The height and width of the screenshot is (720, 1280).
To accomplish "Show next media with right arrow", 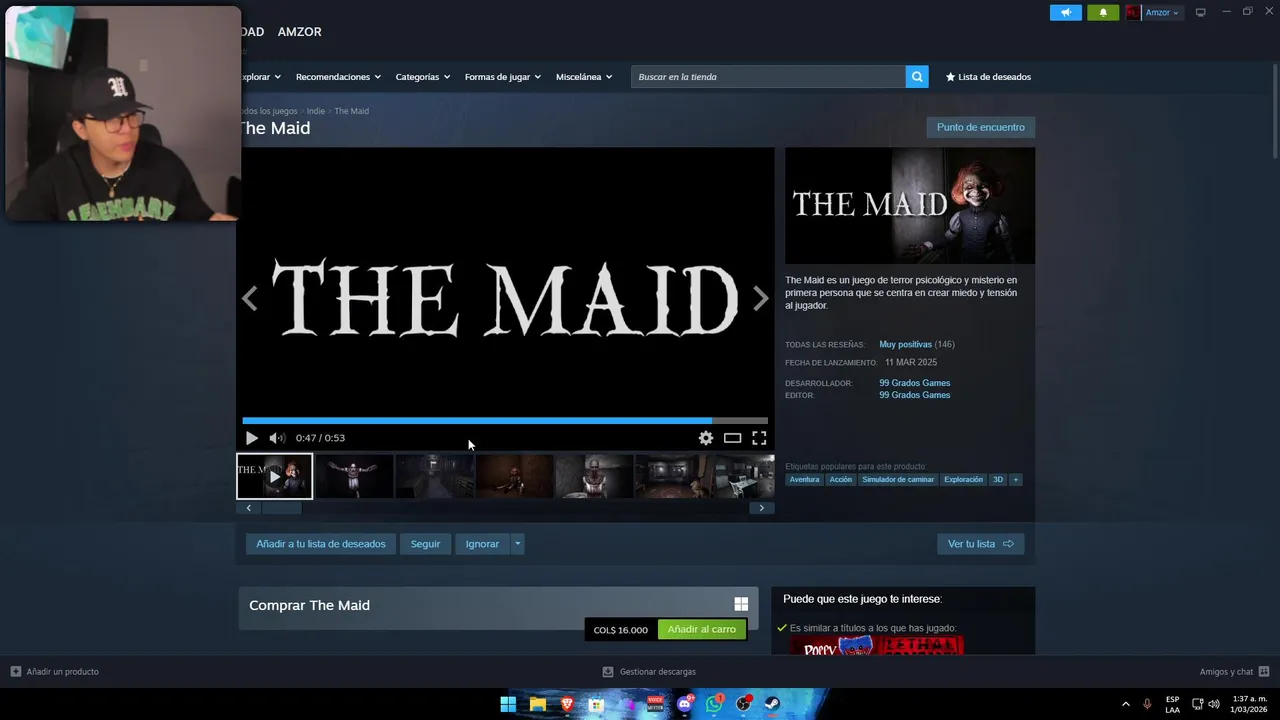I will [x=761, y=298].
